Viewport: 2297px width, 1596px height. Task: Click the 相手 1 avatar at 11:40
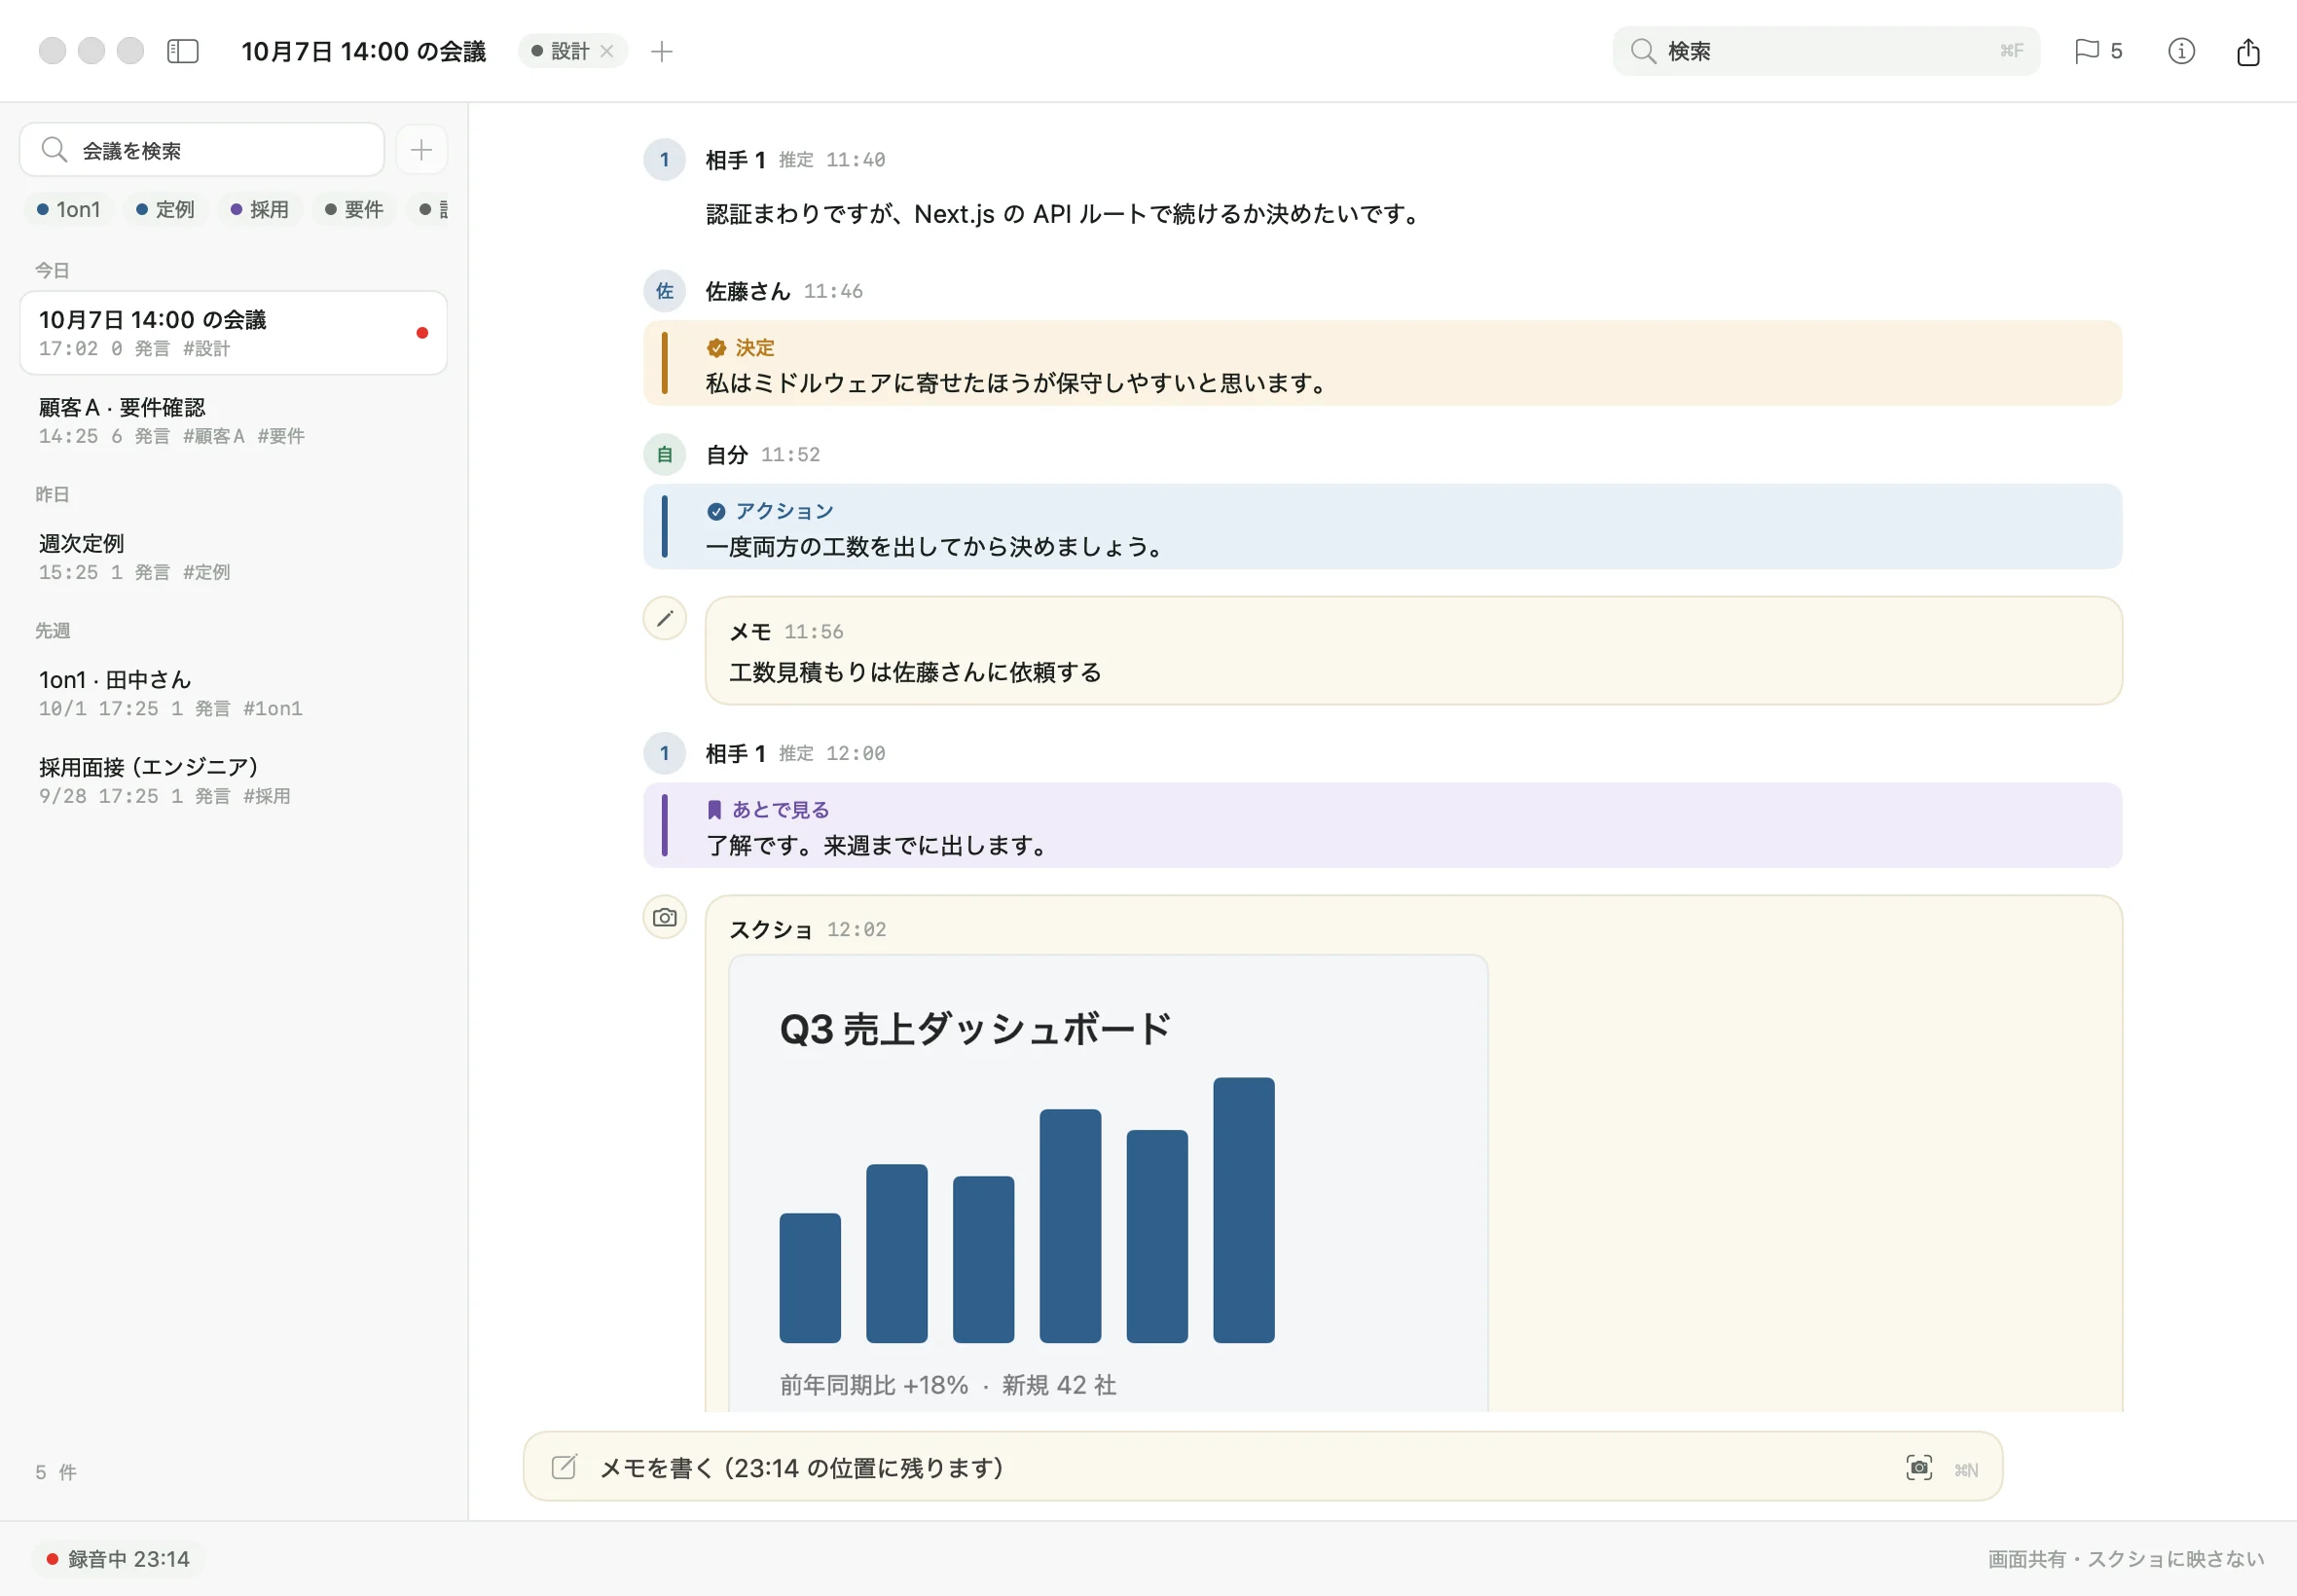[x=664, y=160]
